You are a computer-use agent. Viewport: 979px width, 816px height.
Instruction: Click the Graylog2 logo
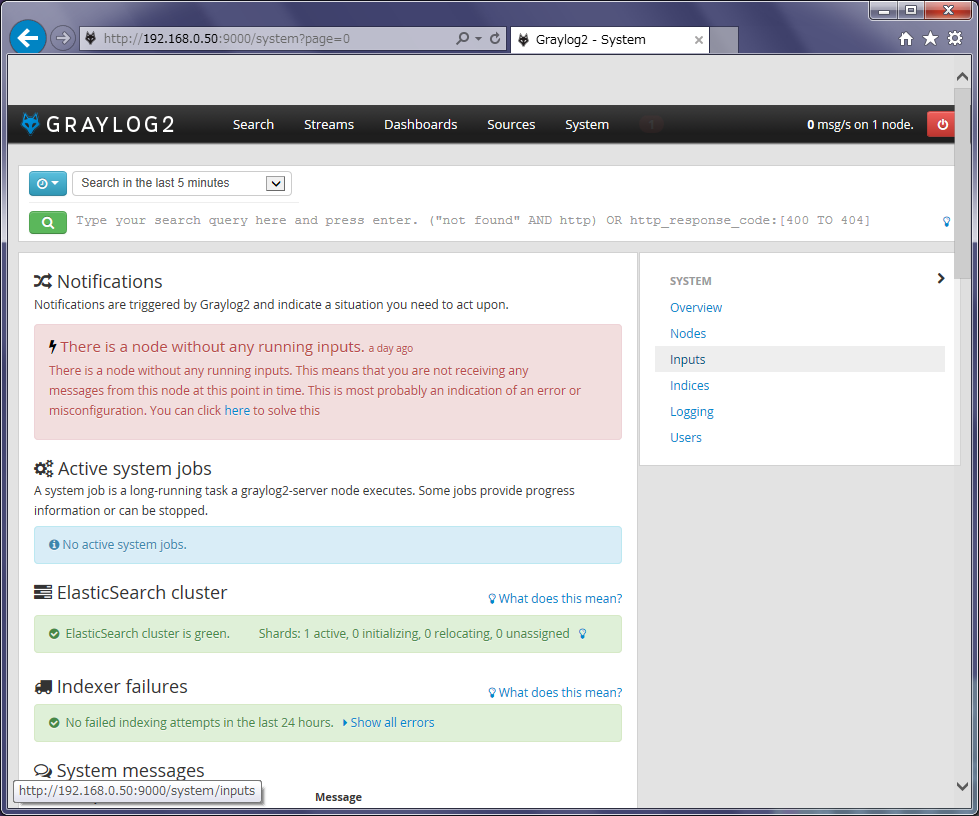coord(97,124)
